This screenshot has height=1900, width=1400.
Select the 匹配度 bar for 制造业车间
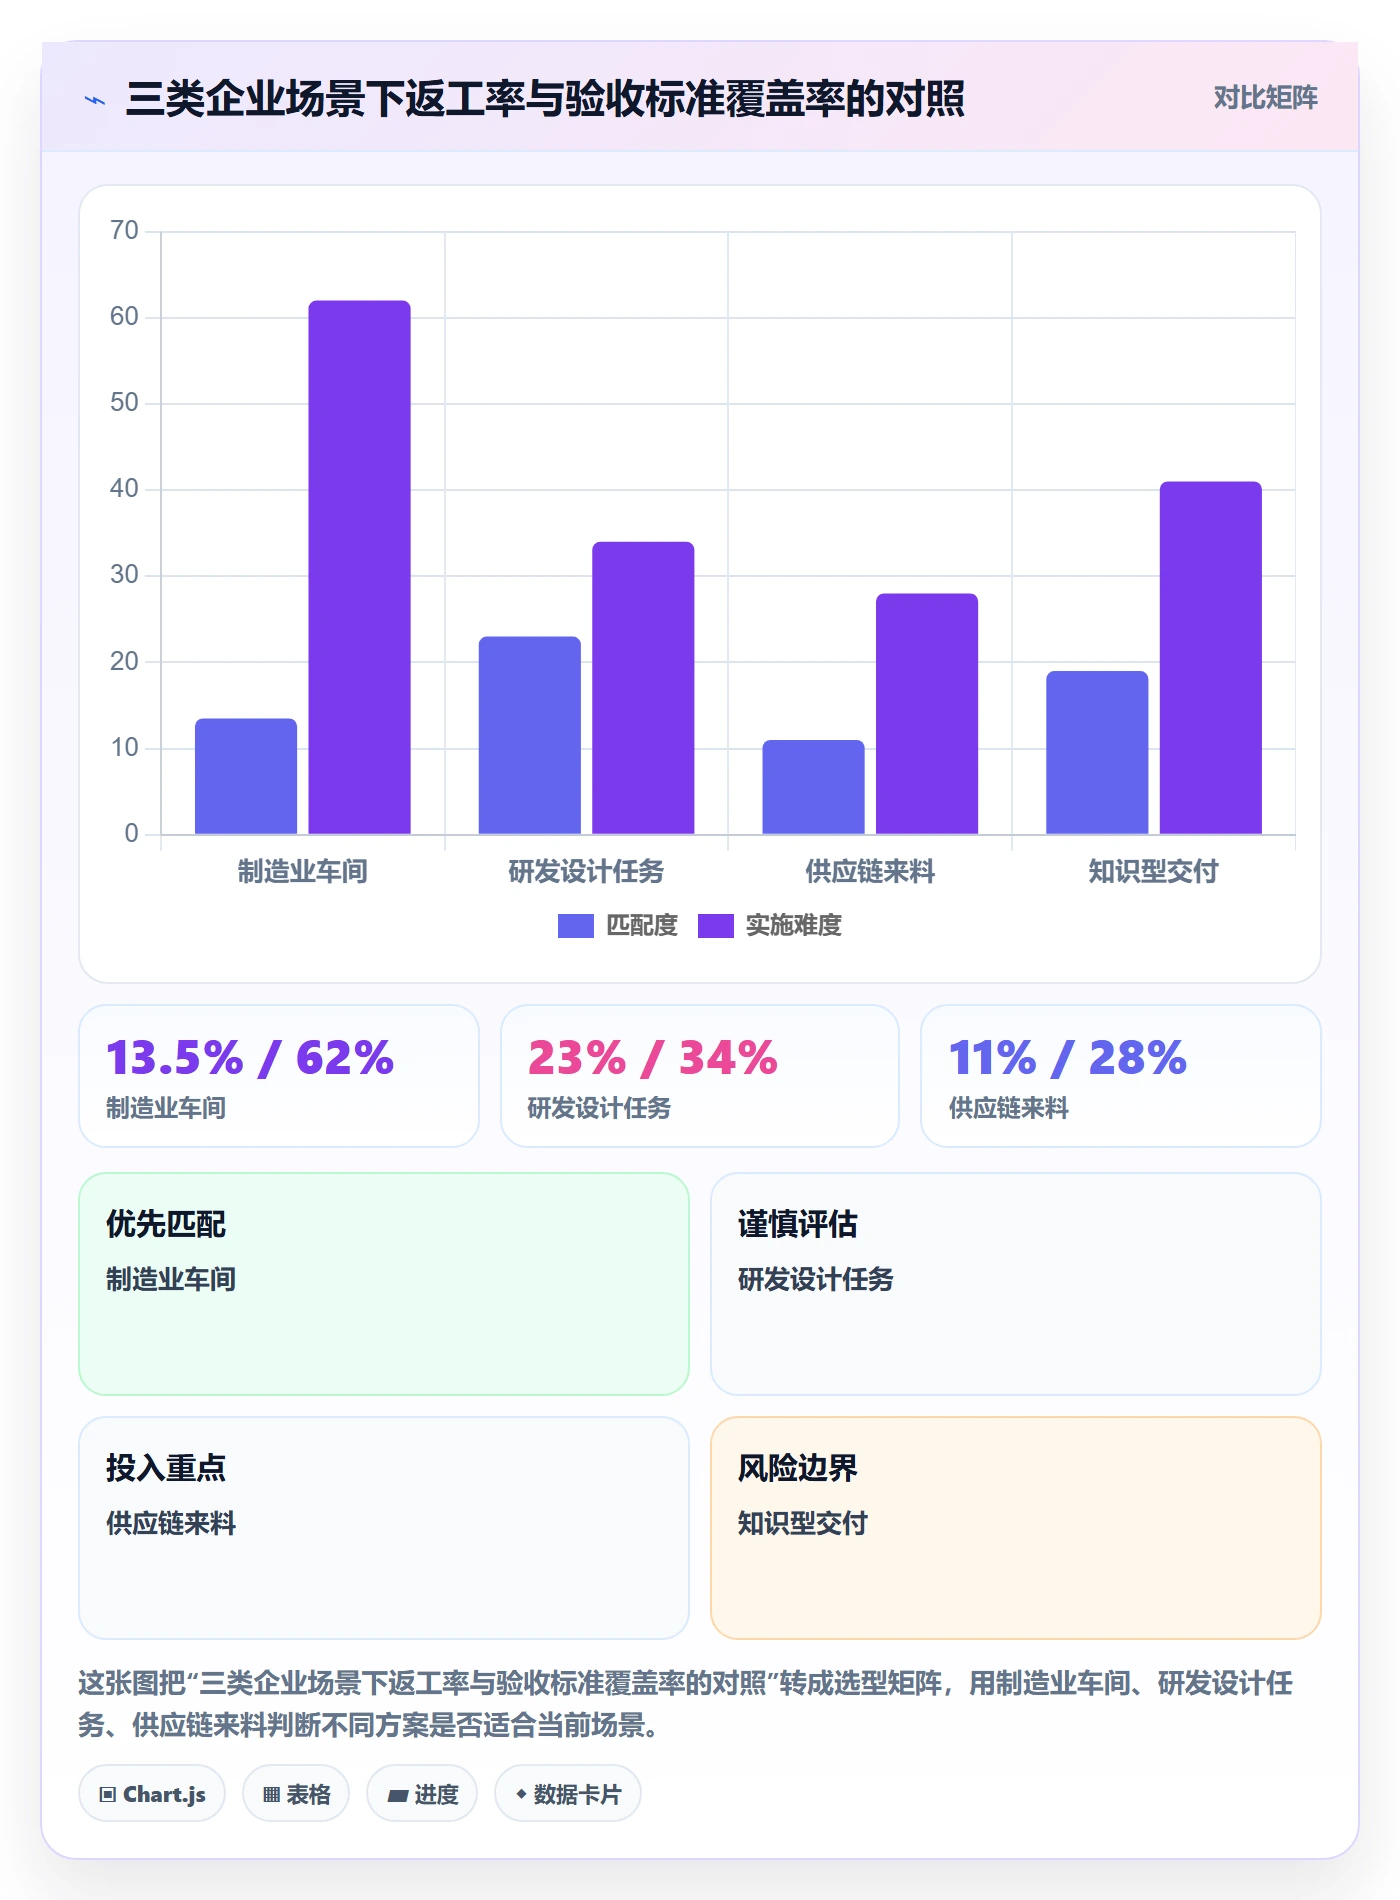coord(246,776)
